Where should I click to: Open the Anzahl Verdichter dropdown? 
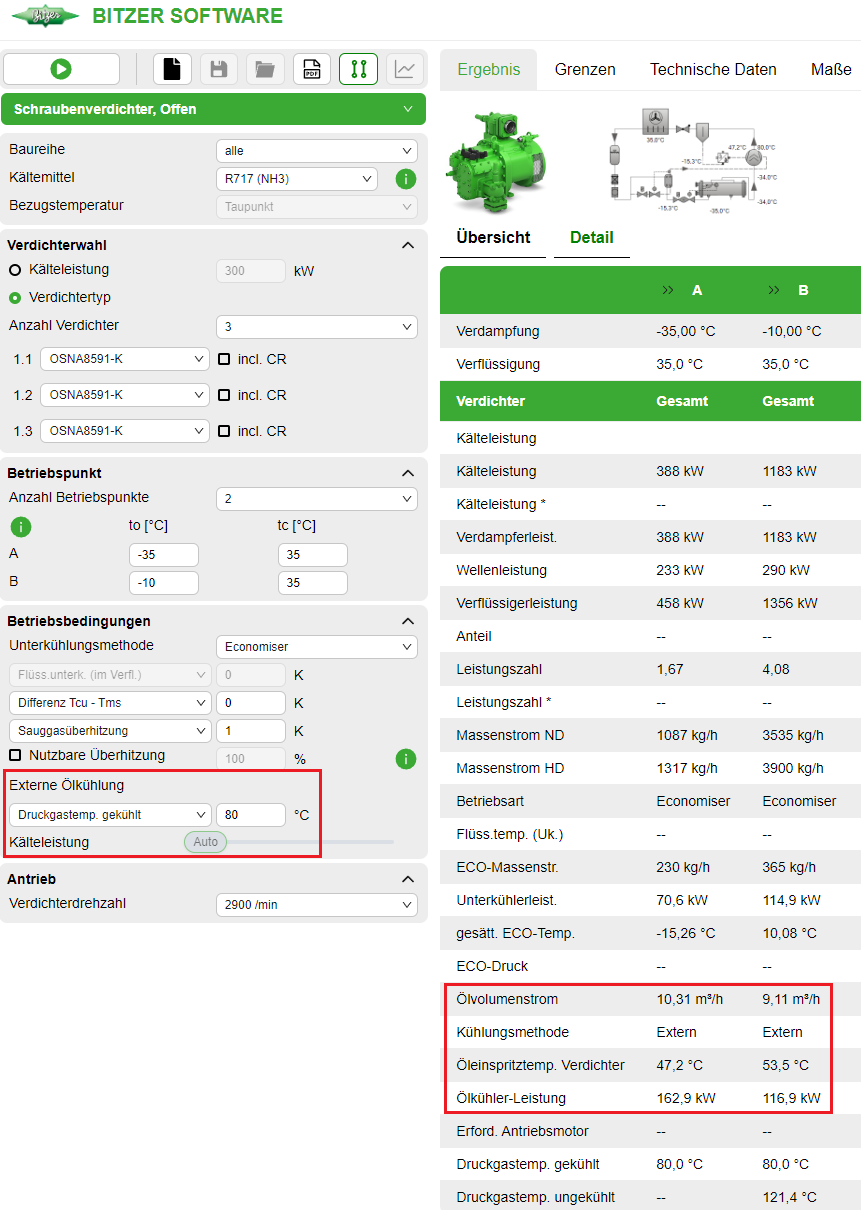(317, 326)
